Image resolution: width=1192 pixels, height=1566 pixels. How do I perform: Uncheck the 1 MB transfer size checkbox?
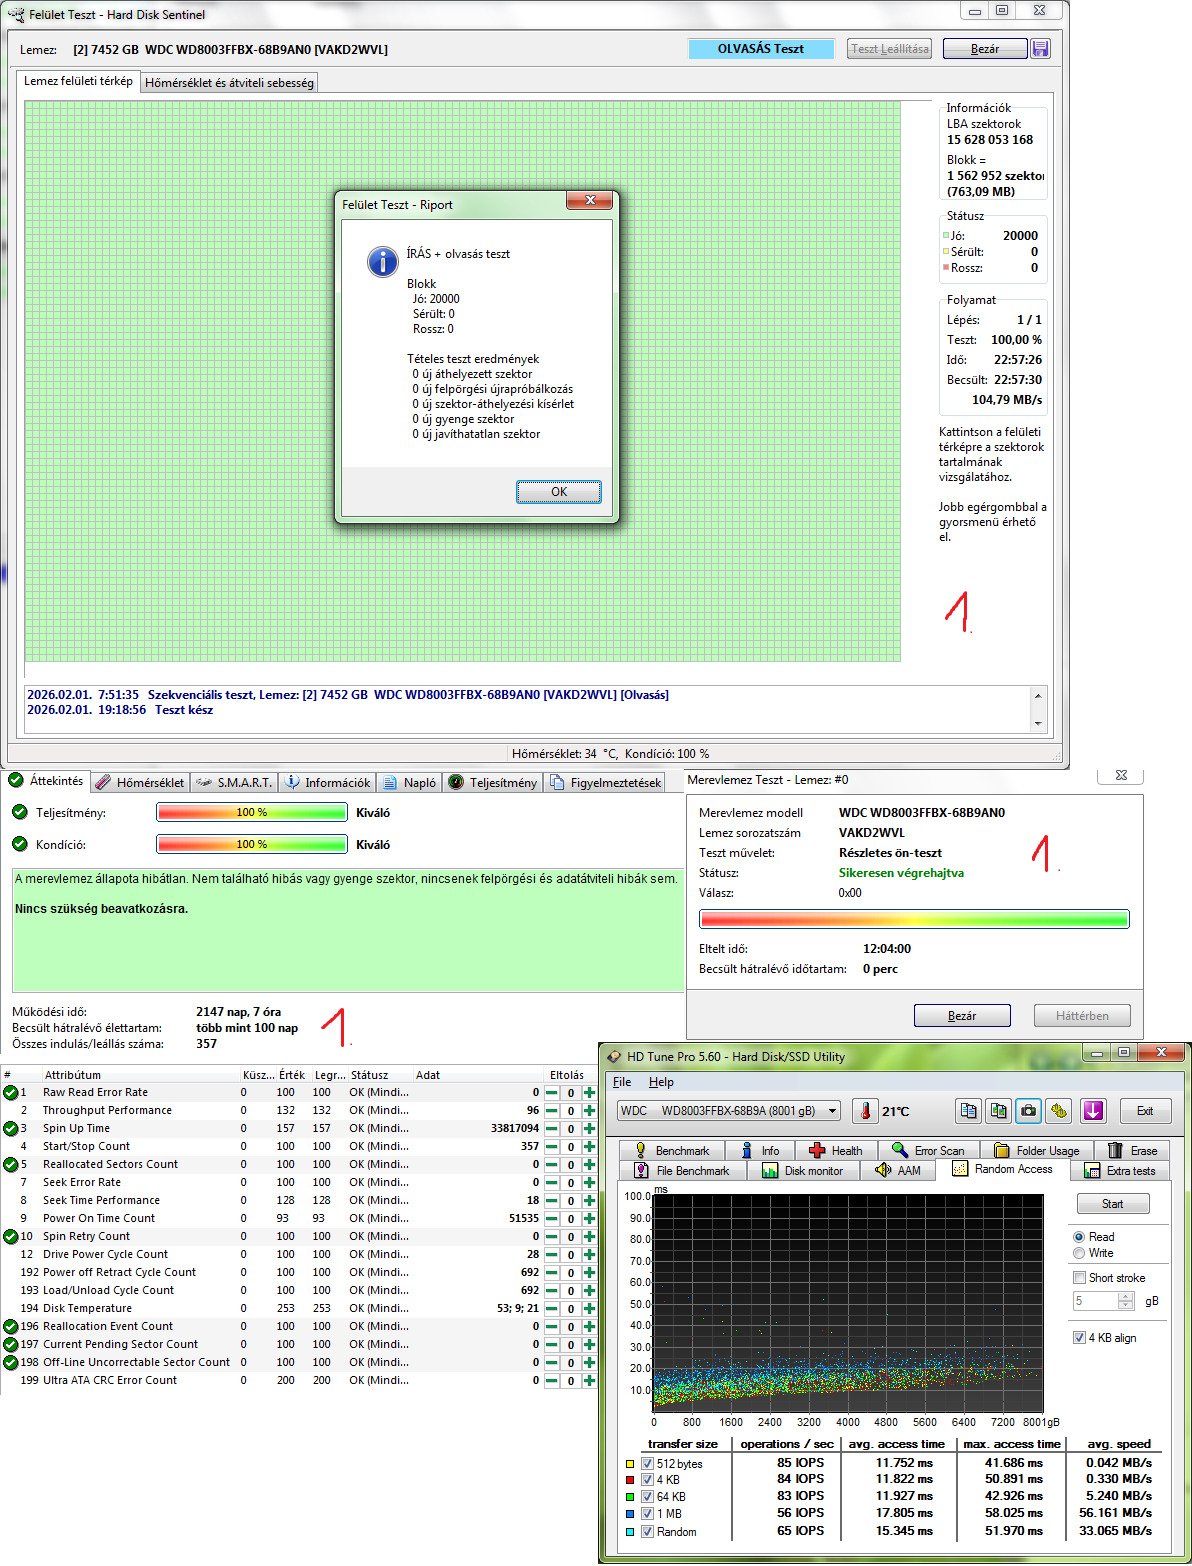647,1514
